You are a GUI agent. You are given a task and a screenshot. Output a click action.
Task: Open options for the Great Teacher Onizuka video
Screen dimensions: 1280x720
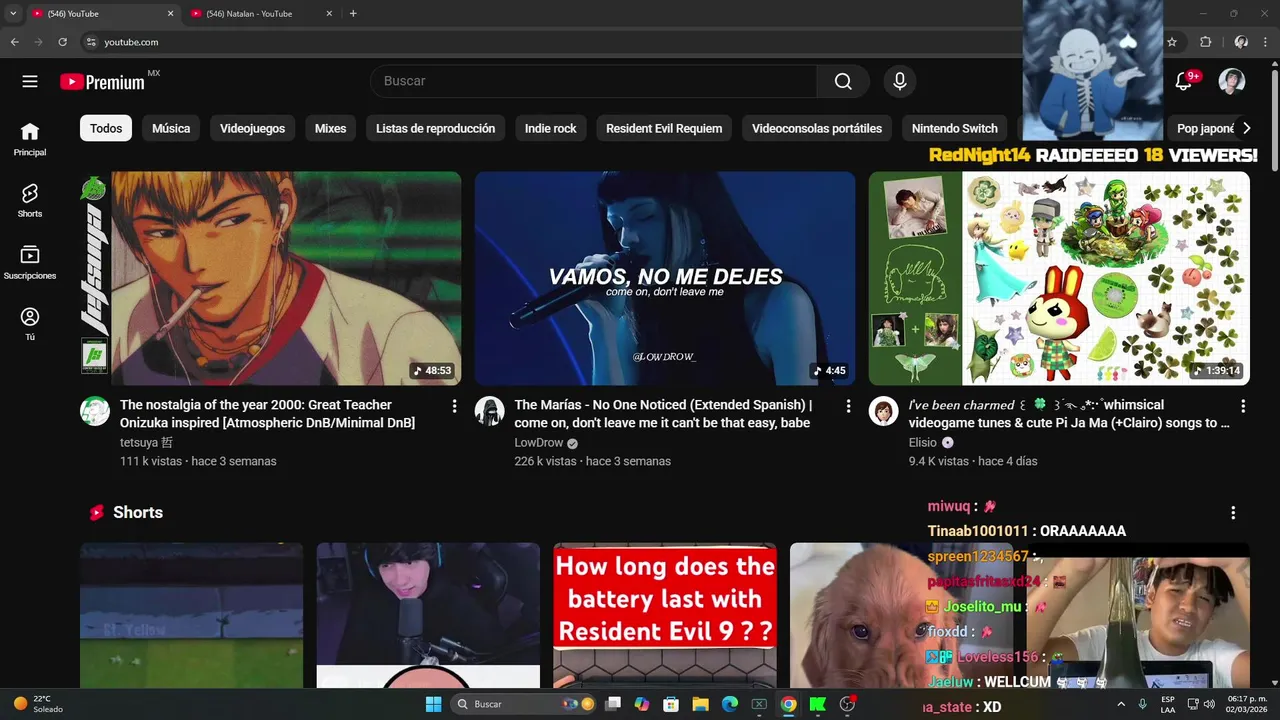pyautogui.click(x=454, y=406)
